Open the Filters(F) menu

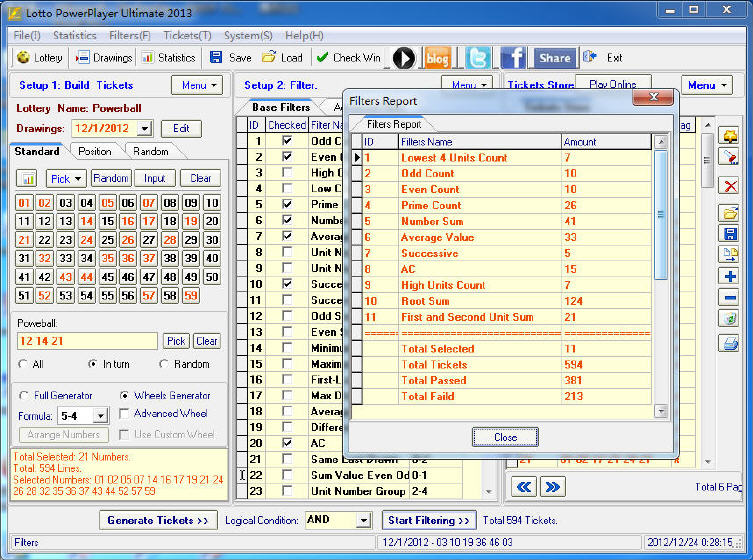pos(130,36)
